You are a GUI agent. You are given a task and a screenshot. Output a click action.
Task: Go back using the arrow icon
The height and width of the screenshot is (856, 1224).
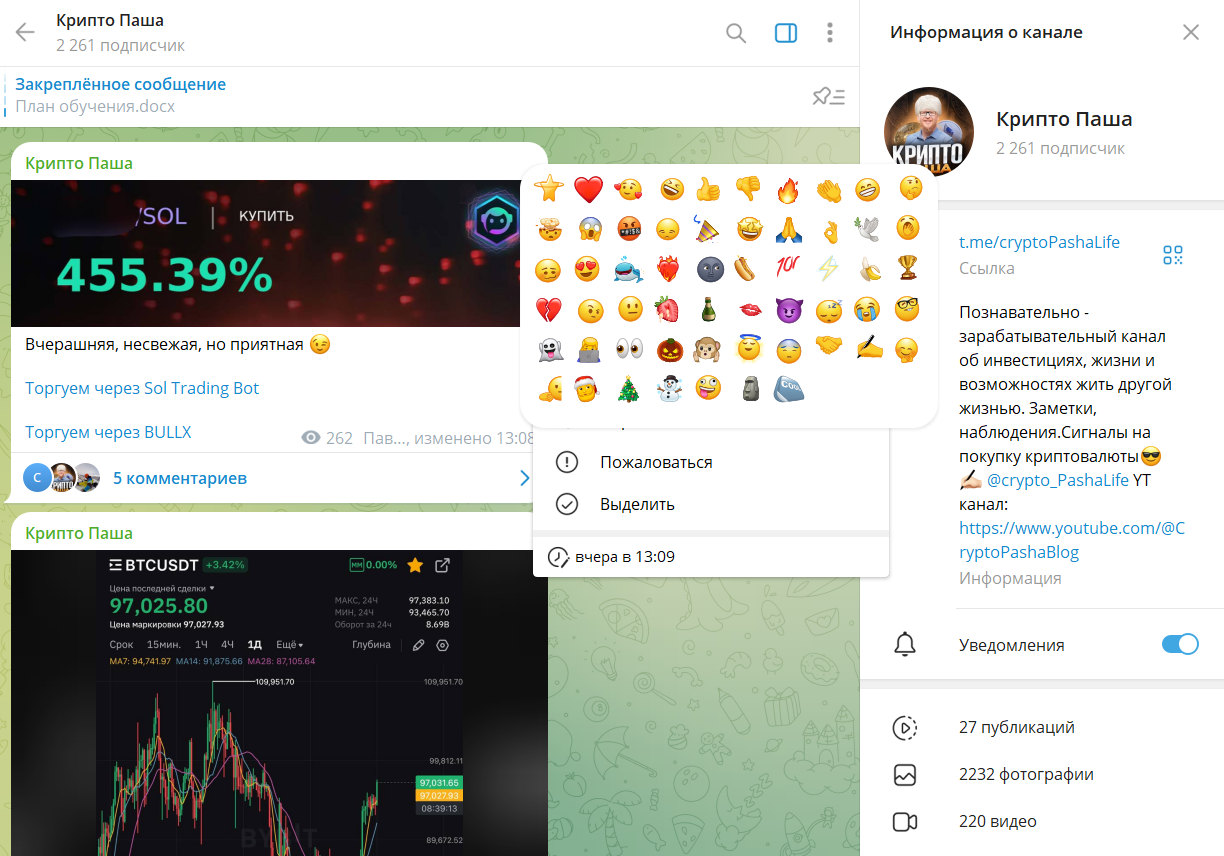[25, 32]
